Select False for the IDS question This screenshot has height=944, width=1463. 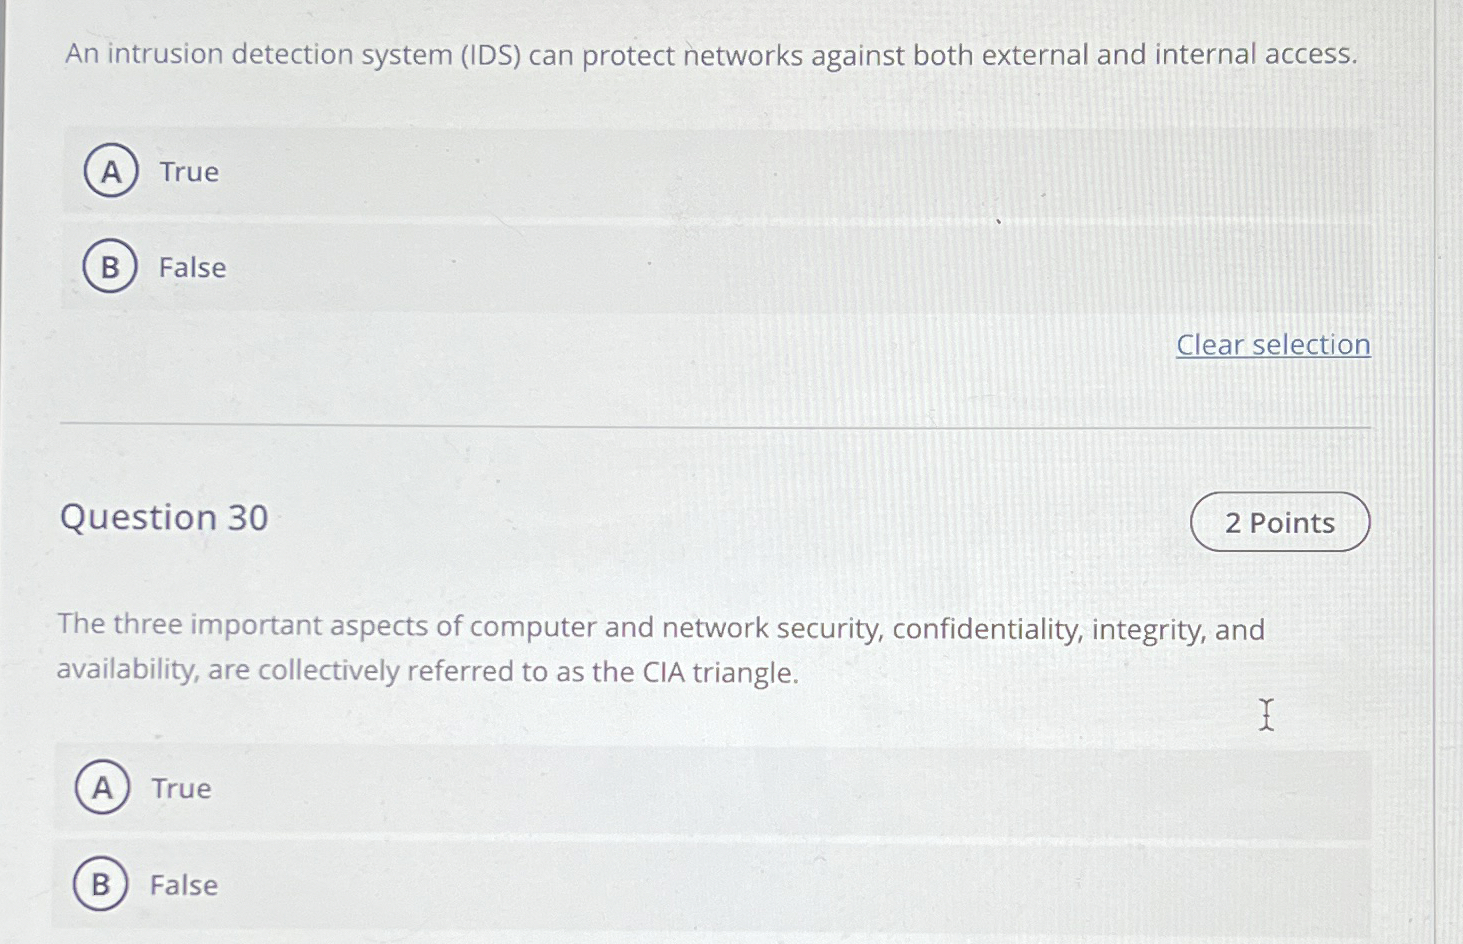[111, 267]
